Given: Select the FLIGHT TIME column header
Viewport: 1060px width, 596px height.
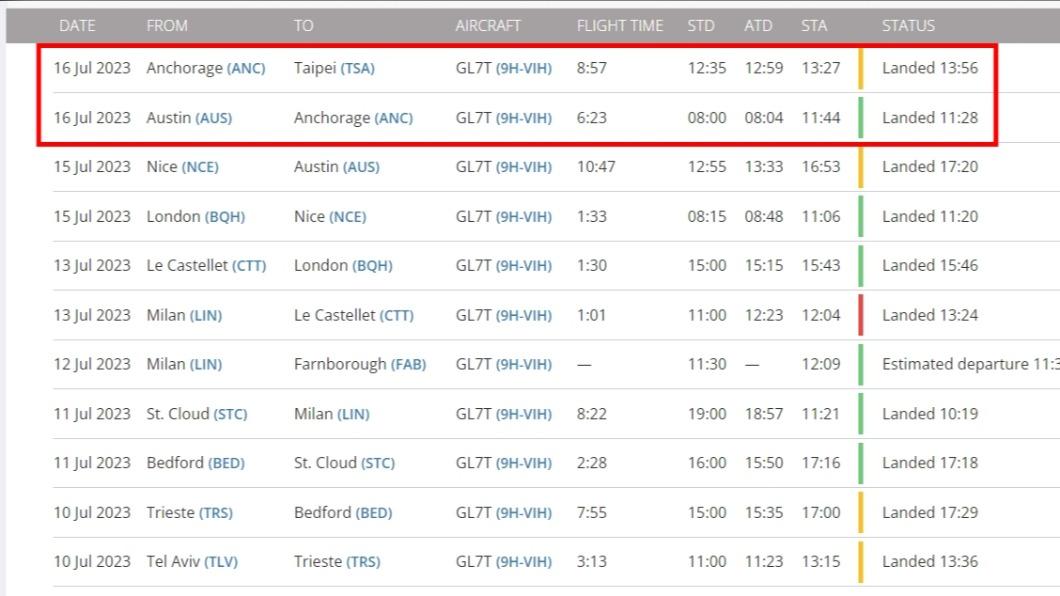Looking at the screenshot, I should click(x=620, y=26).
